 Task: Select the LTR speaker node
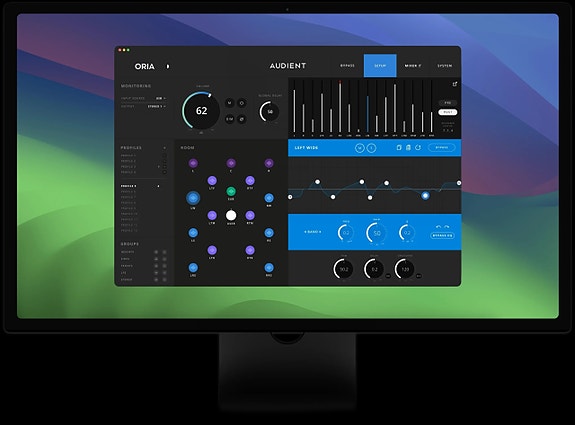tap(212, 250)
